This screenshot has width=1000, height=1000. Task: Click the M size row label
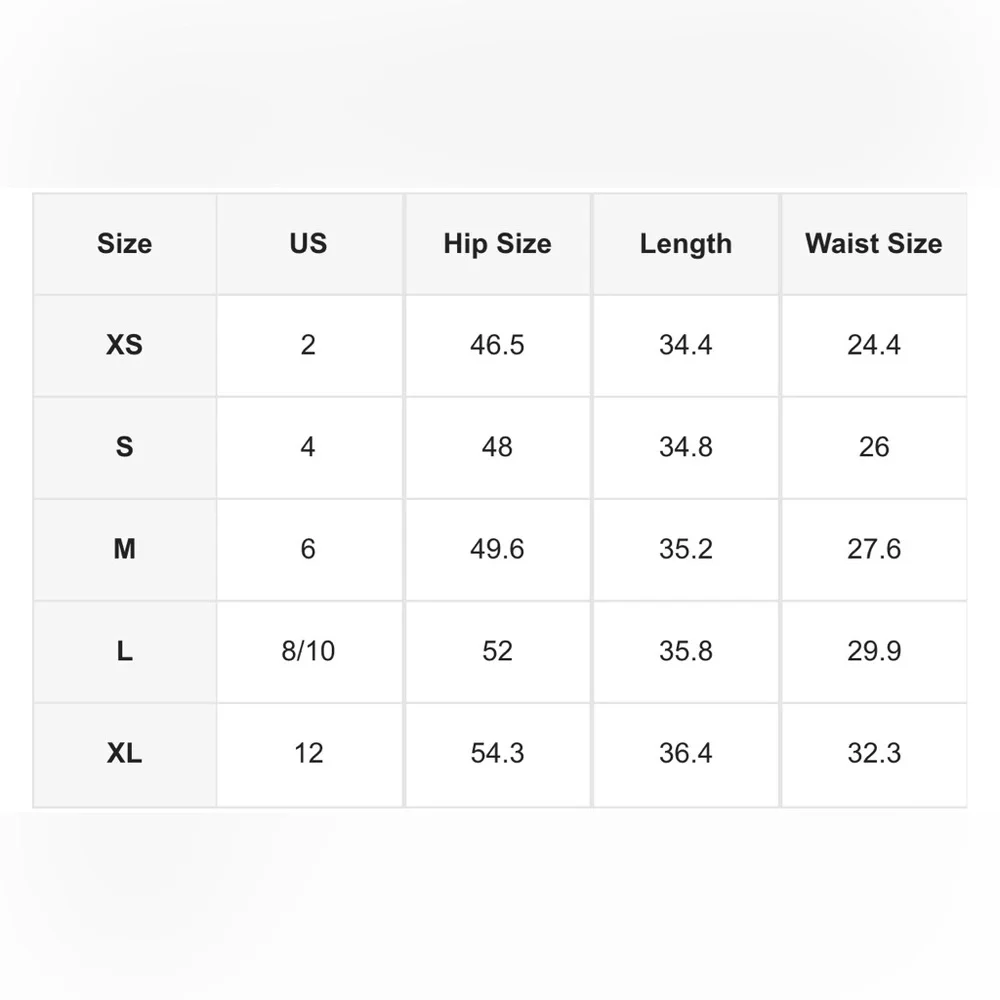point(125,549)
